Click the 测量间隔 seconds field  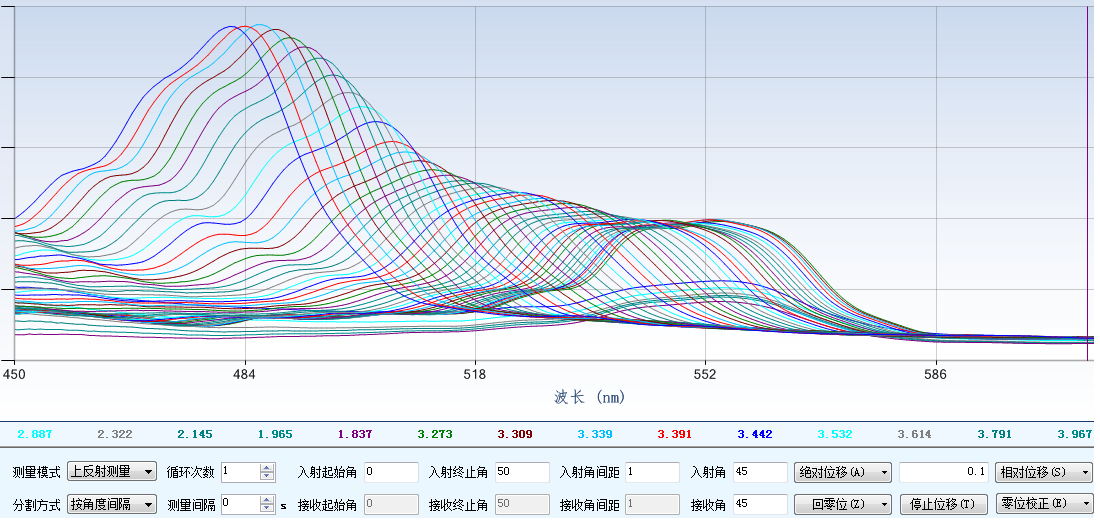241,504
